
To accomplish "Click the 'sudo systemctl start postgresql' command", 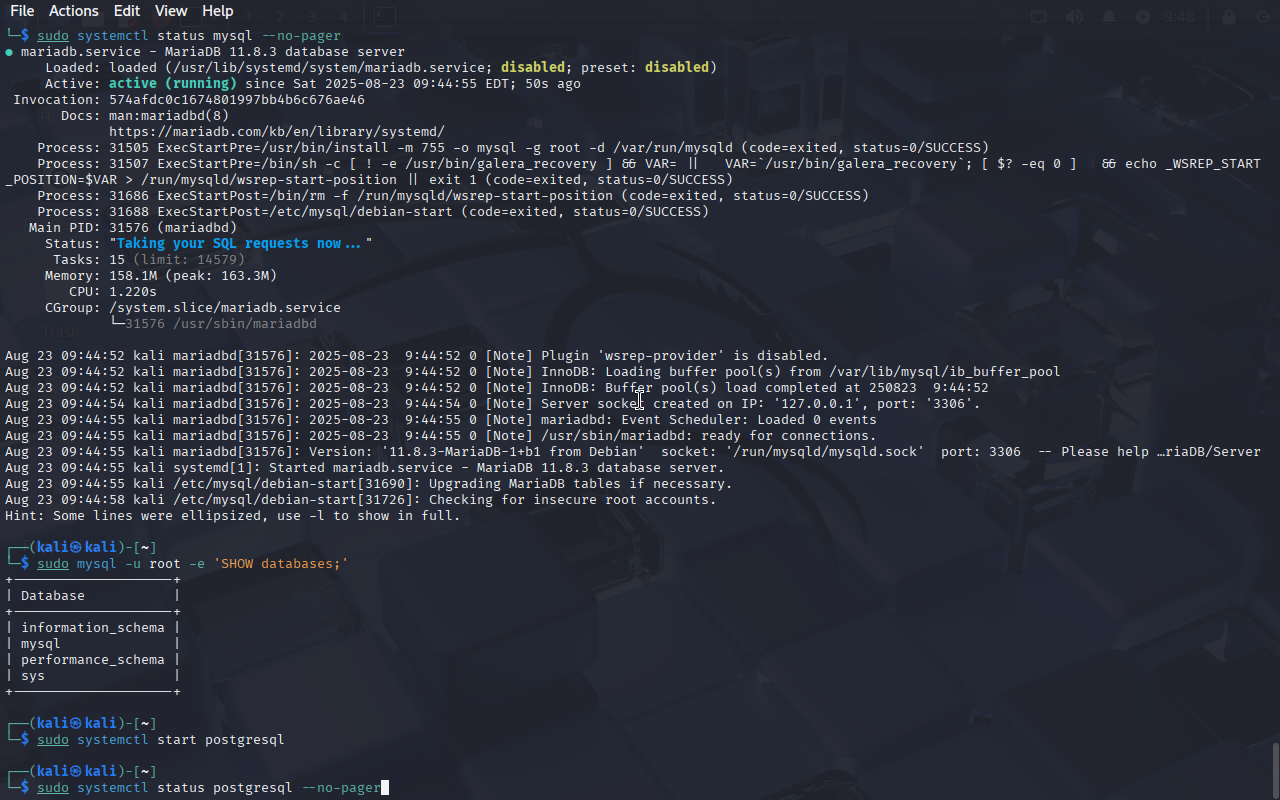I will pyautogui.click(x=161, y=740).
